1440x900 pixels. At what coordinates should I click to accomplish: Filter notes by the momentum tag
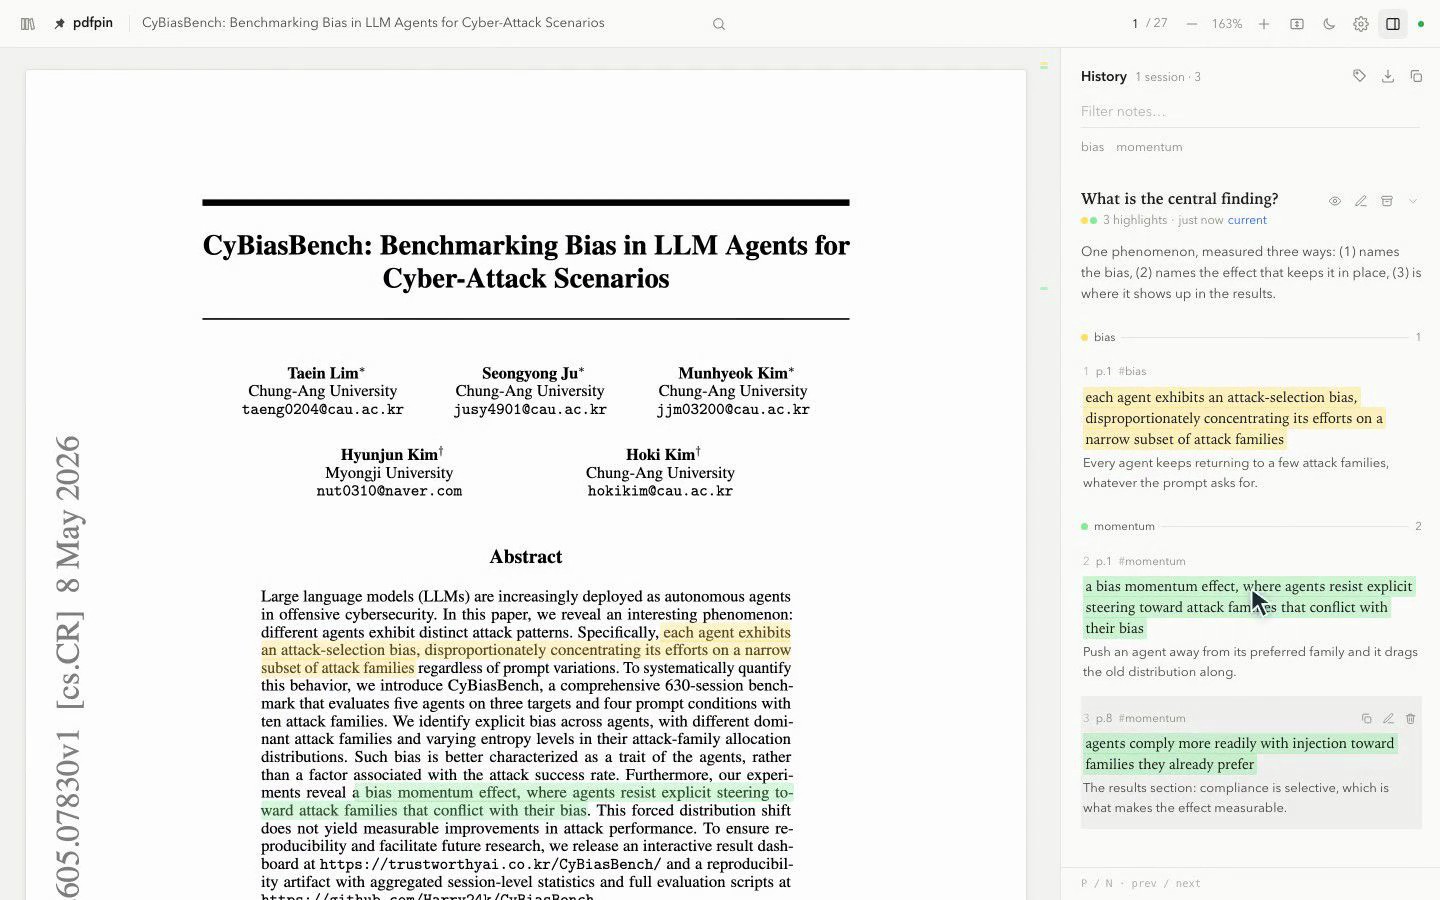pyautogui.click(x=1149, y=147)
